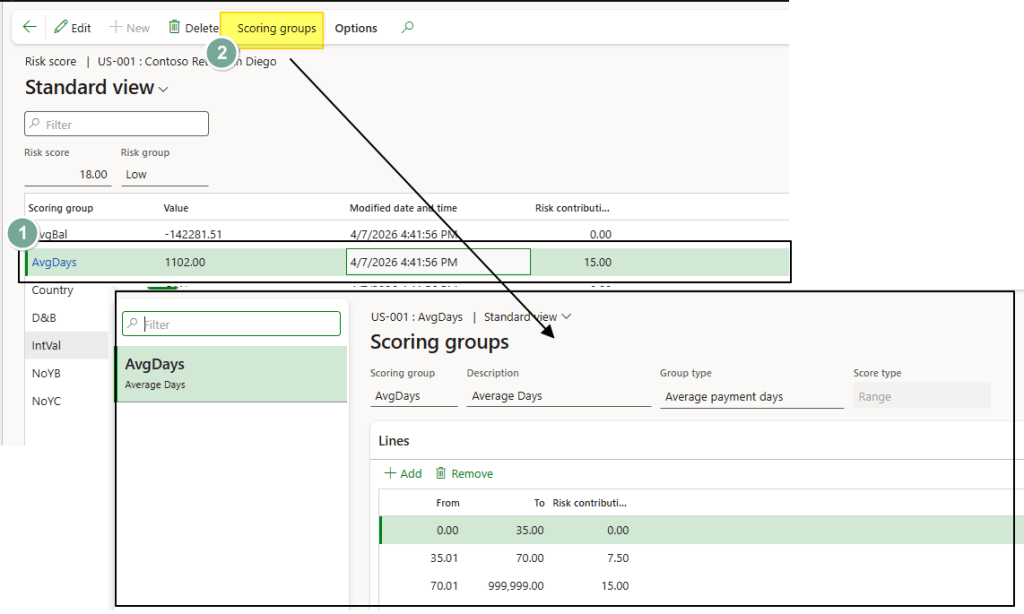Click the search magnifier in toolbar

[x=407, y=28]
